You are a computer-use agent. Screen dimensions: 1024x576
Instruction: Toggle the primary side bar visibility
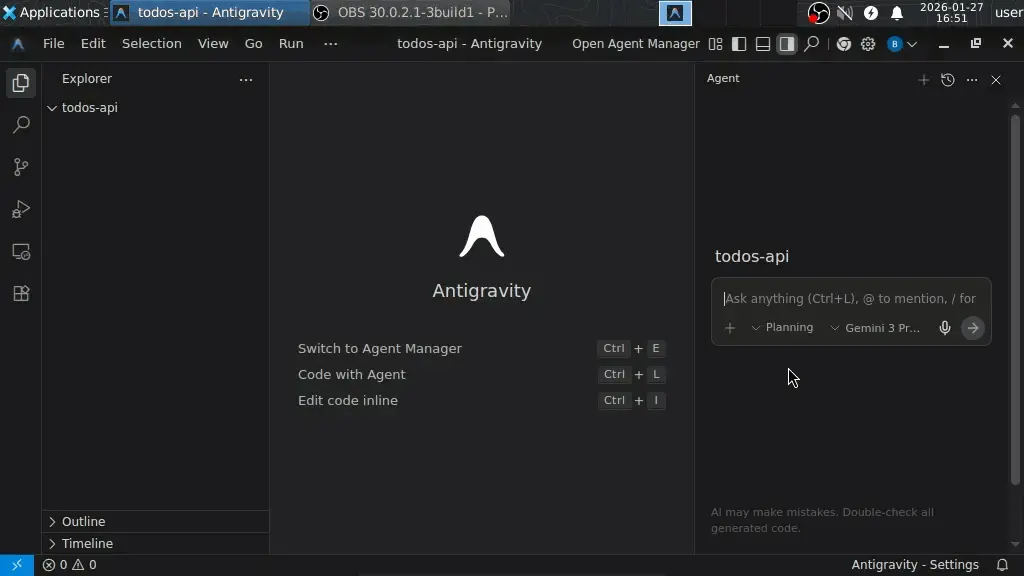coord(739,44)
